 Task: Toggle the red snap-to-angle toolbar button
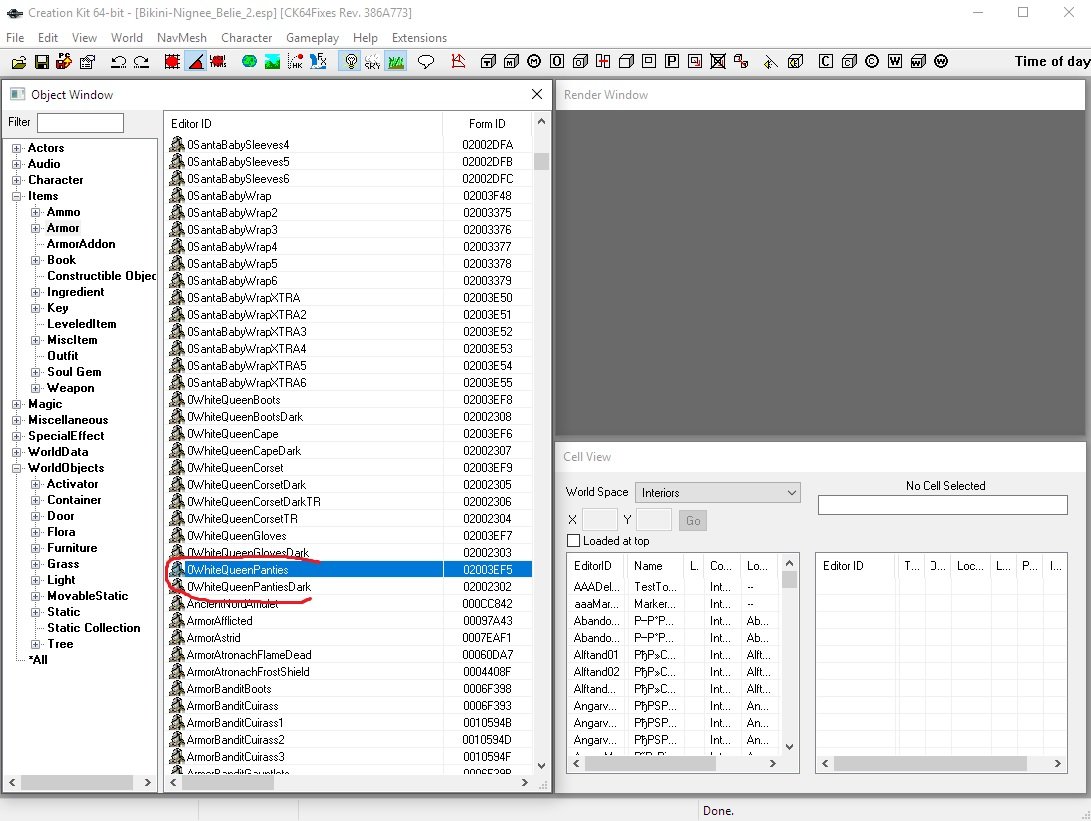click(x=196, y=62)
